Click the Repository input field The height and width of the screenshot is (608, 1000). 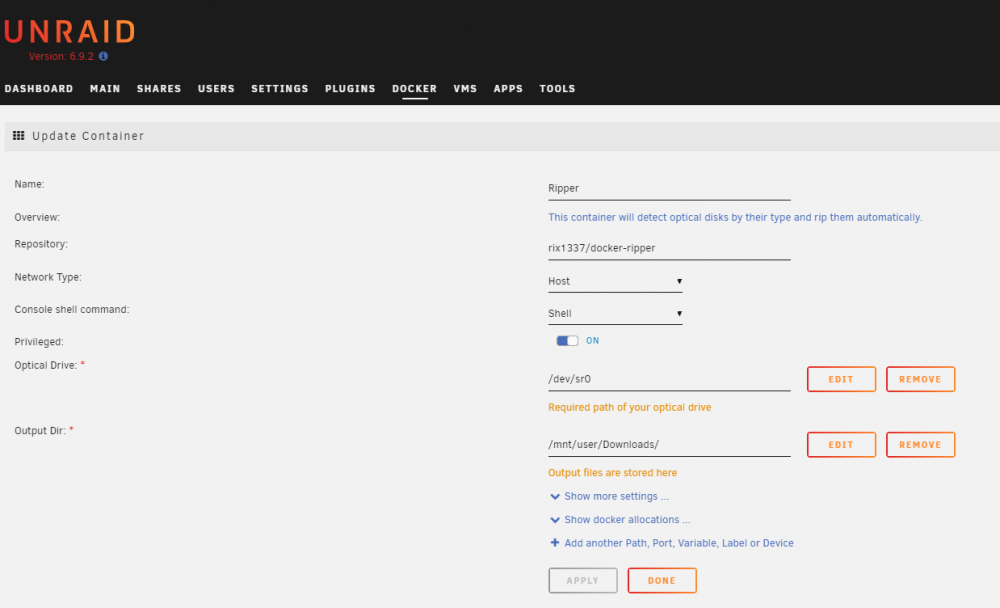tap(669, 248)
